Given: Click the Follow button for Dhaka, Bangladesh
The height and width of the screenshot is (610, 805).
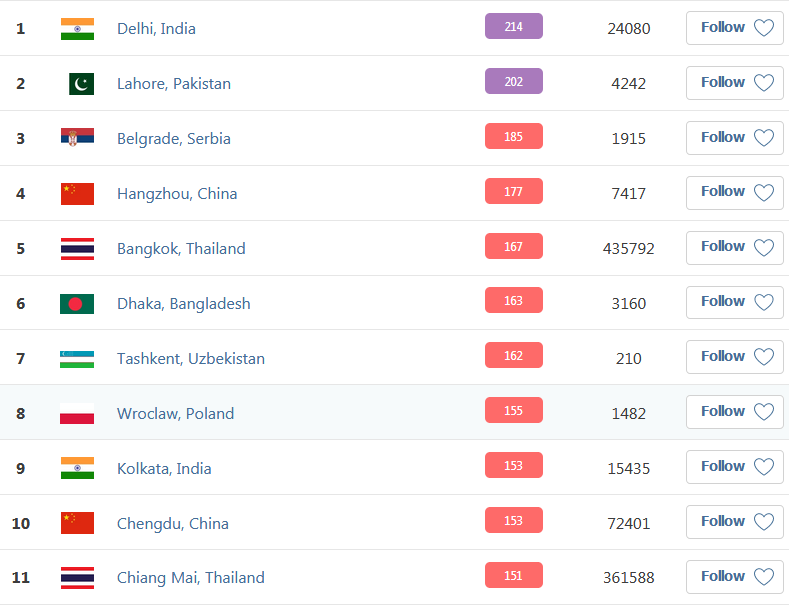Looking at the screenshot, I should coord(734,302).
